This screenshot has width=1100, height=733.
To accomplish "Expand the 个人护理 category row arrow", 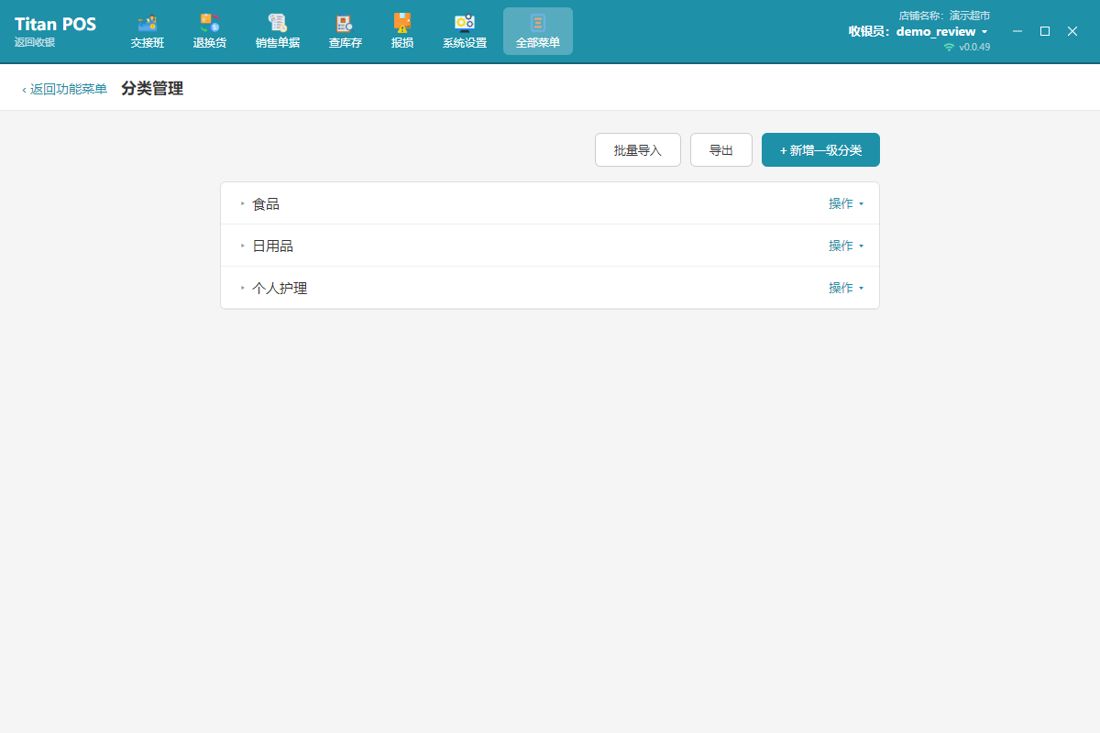I will click(x=243, y=288).
